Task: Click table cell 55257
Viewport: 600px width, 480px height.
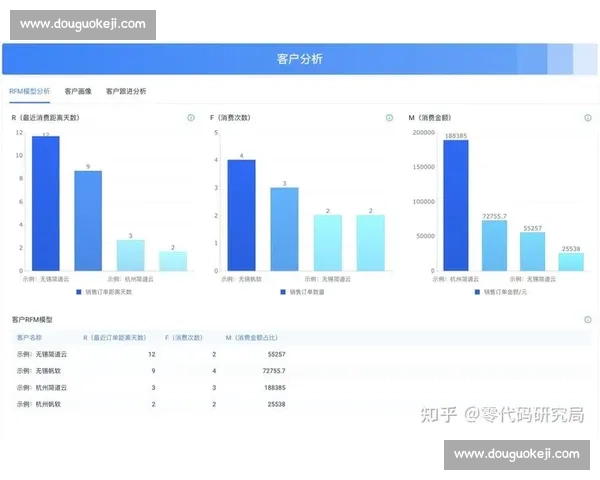Action: (277, 354)
